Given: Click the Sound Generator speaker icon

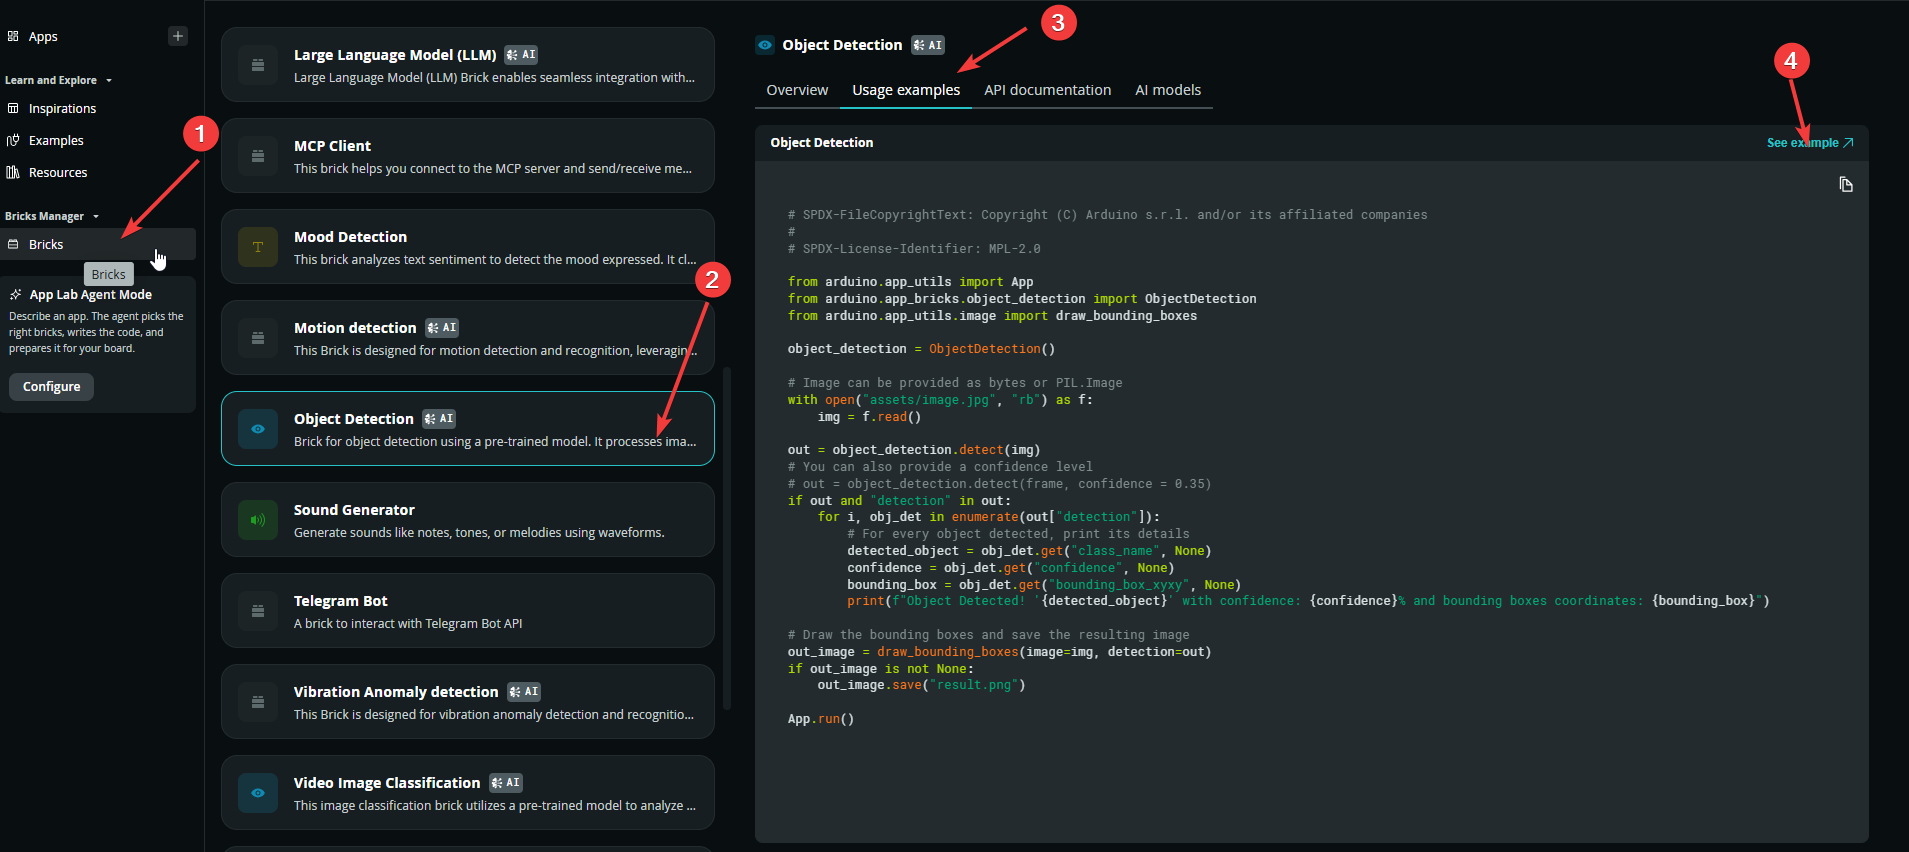Looking at the screenshot, I should click(258, 520).
